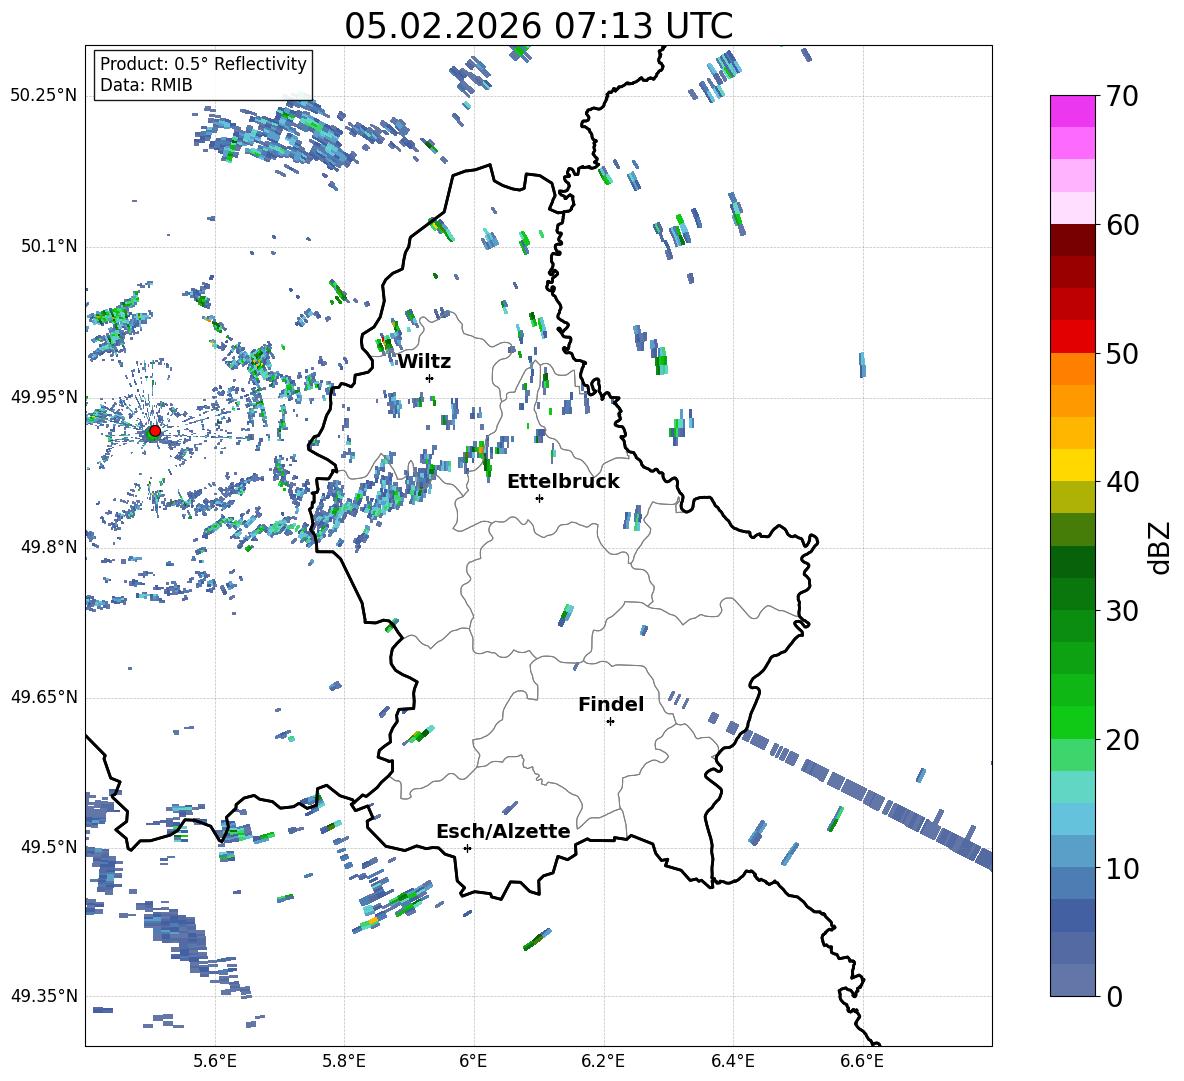The image size is (1184, 1081).
Task: Click the 49.5°N latitude label
Action: point(49,847)
